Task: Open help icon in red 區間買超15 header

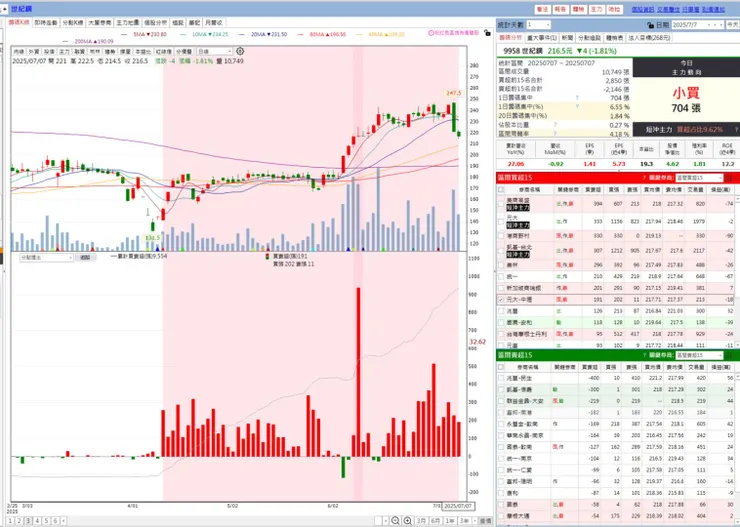Action: pyautogui.click(x=644, y=178)
